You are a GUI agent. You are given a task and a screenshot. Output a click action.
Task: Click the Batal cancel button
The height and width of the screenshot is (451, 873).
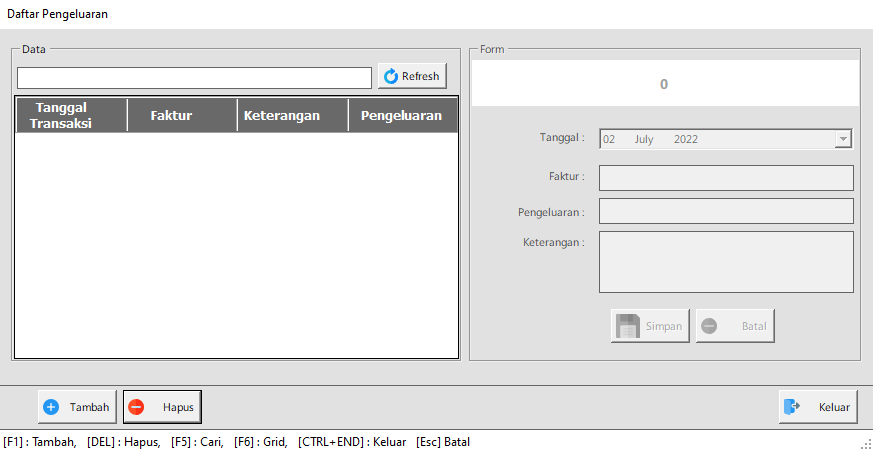click(x=735, y=326)
